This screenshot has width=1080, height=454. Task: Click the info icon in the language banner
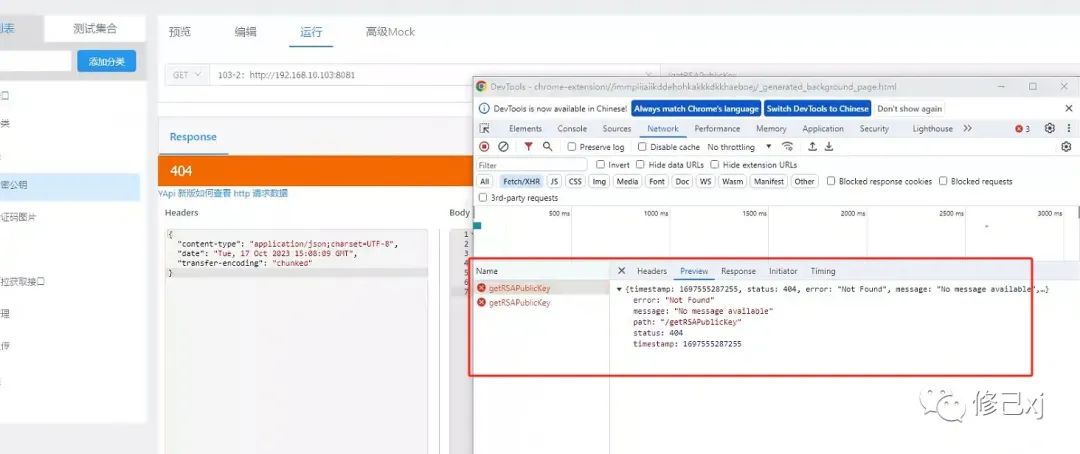(x=484, y=109)
